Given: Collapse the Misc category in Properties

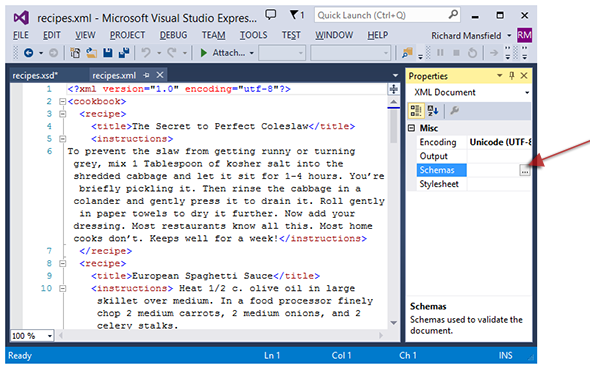Looking at the screenshot, I should click(x=412, y=128).
